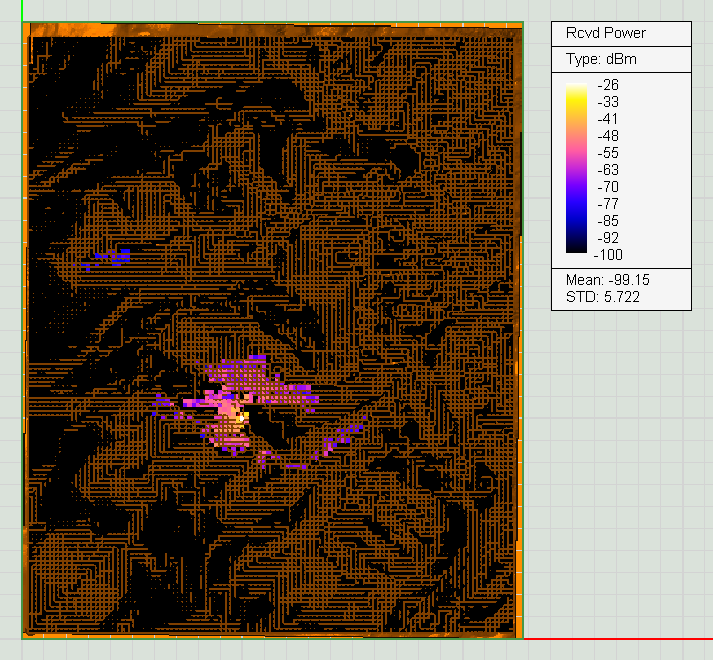Click the -55 label in the legend
Image resolution: width=713 pixels, height=660 pixels.
pos(607,153)
